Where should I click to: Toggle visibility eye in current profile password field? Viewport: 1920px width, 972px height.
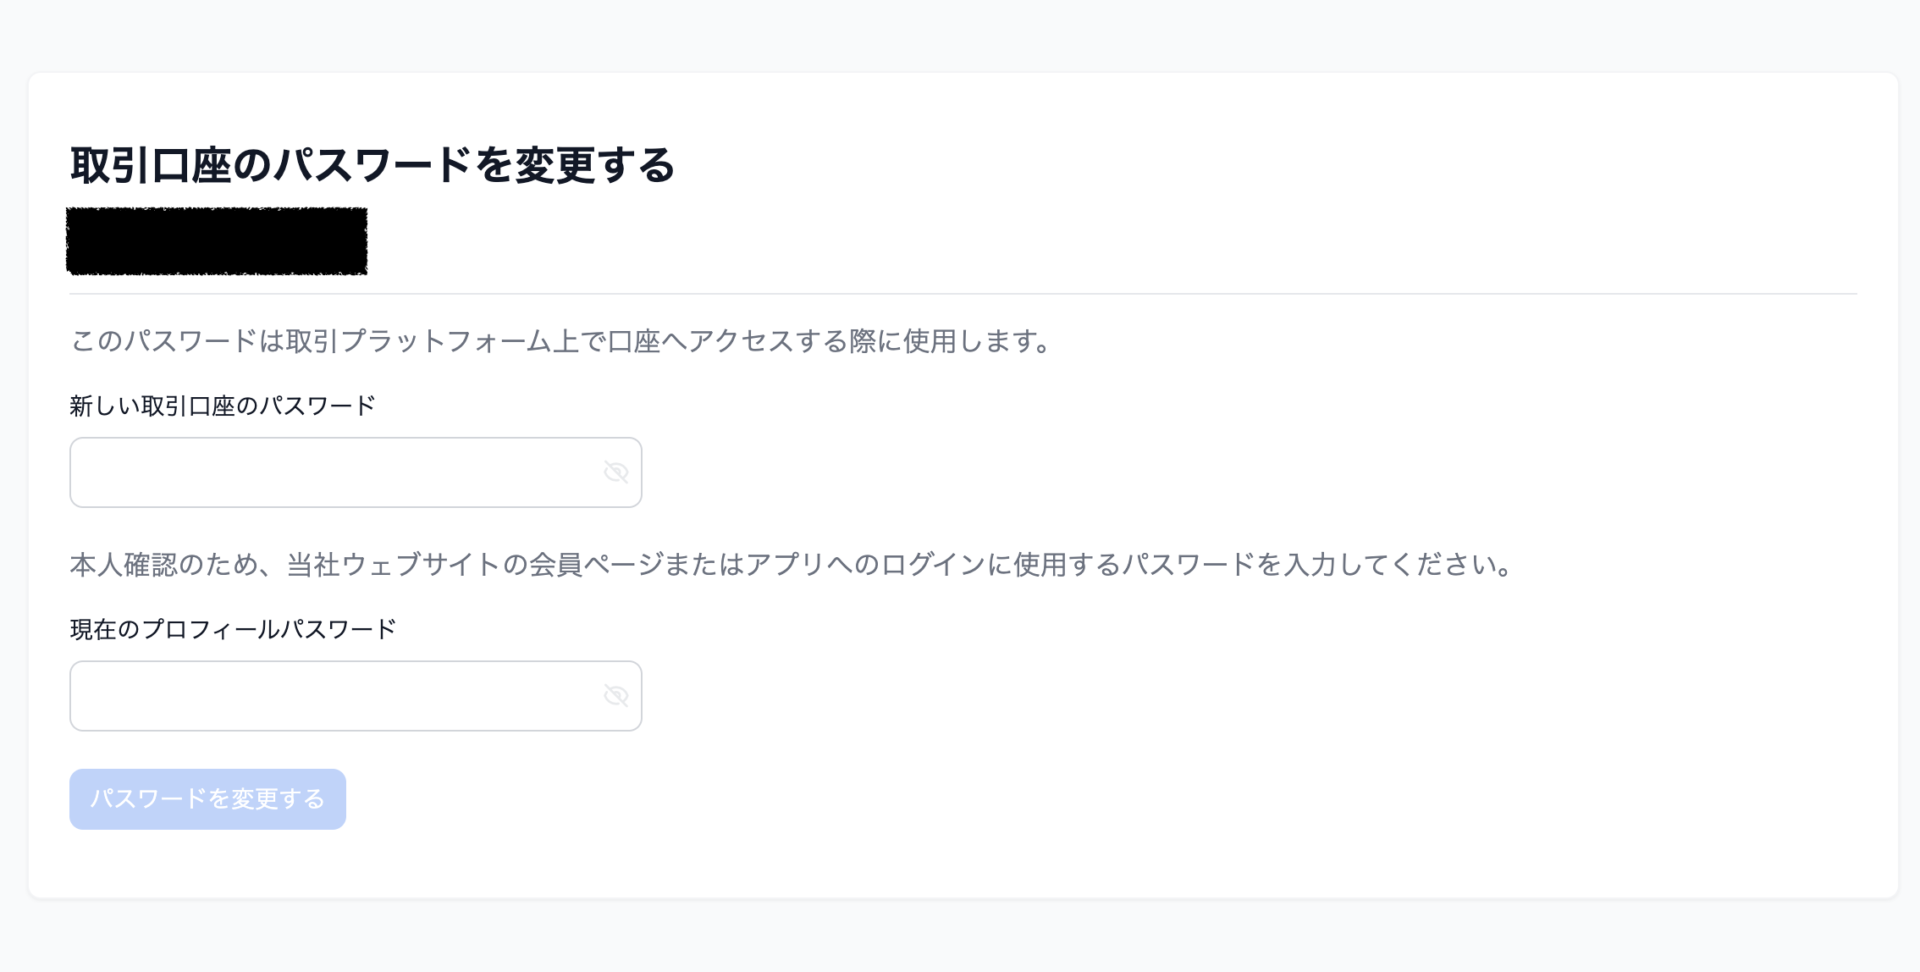(x=616, y=696)
